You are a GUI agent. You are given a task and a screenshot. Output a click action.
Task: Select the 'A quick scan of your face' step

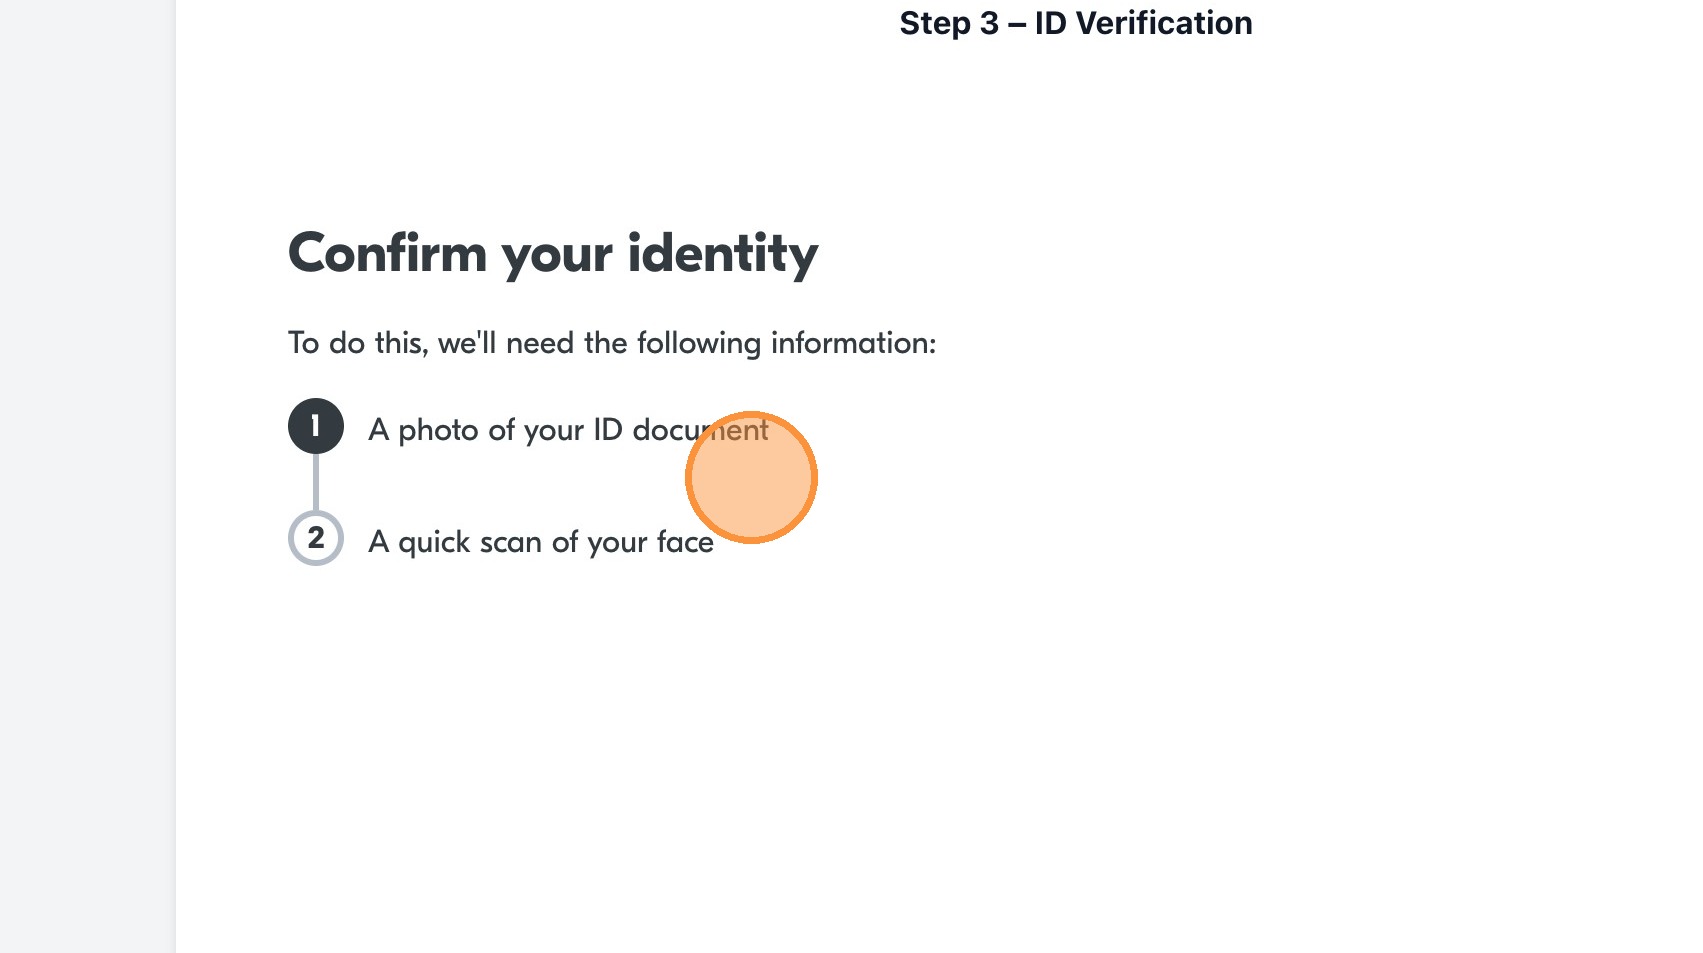(540, 542)
